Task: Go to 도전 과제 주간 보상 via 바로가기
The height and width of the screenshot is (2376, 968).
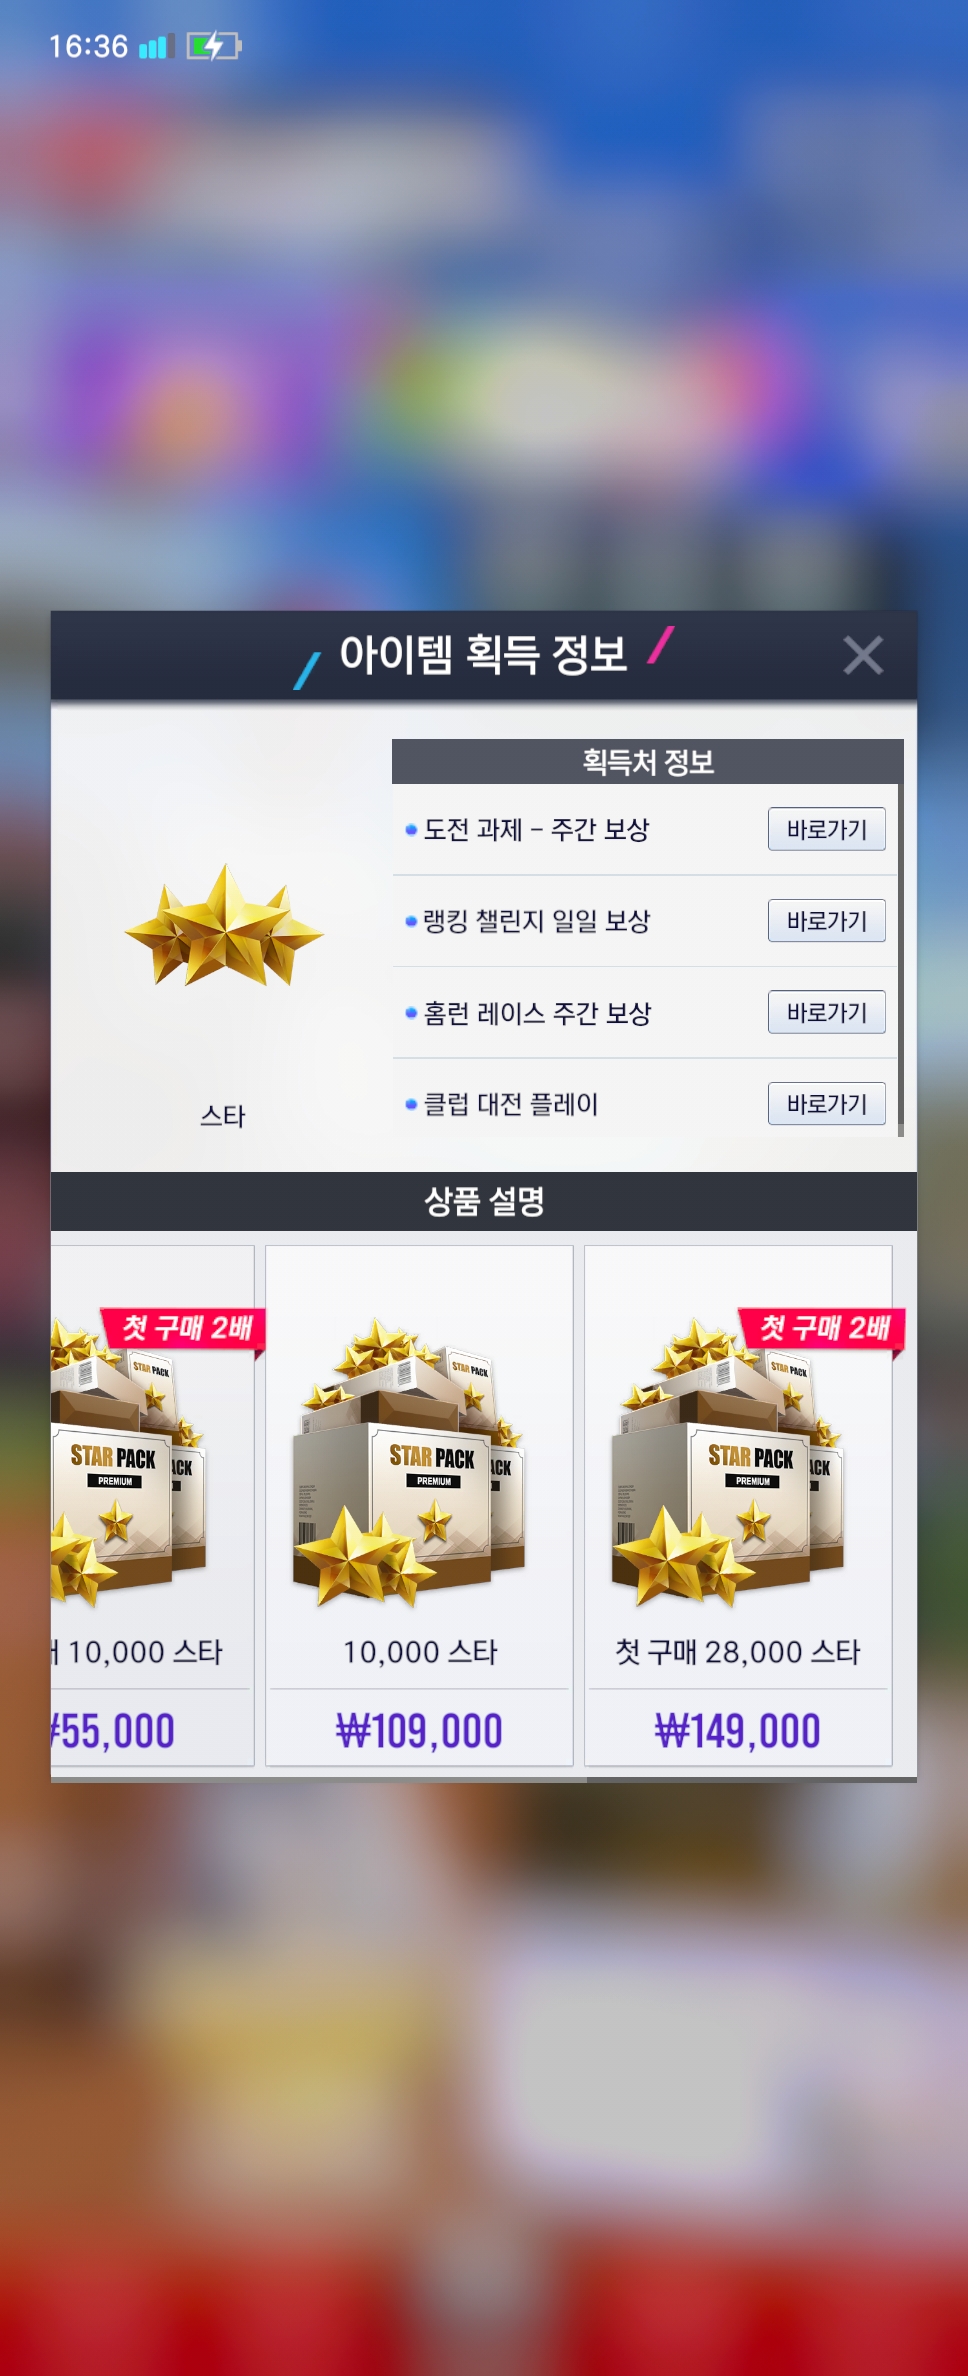Action: [x=827, y=829]
